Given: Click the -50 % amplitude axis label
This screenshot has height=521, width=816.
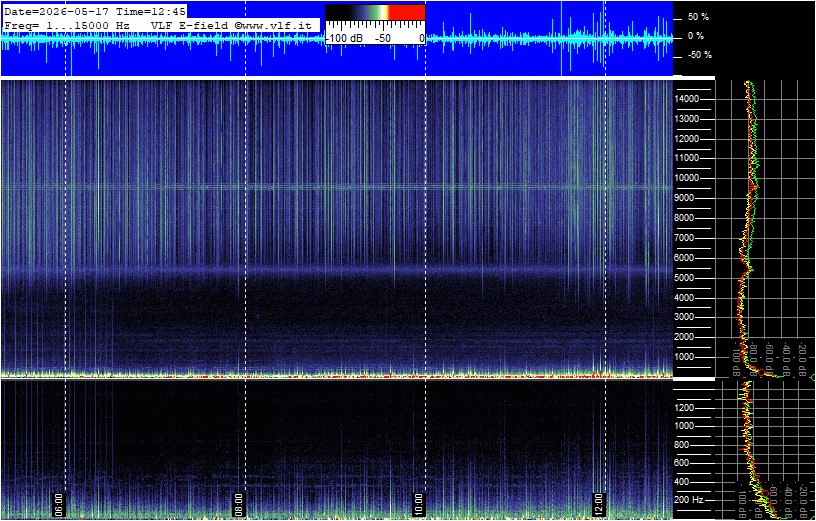Looking at the screenshot, I should tap(699, 55).
